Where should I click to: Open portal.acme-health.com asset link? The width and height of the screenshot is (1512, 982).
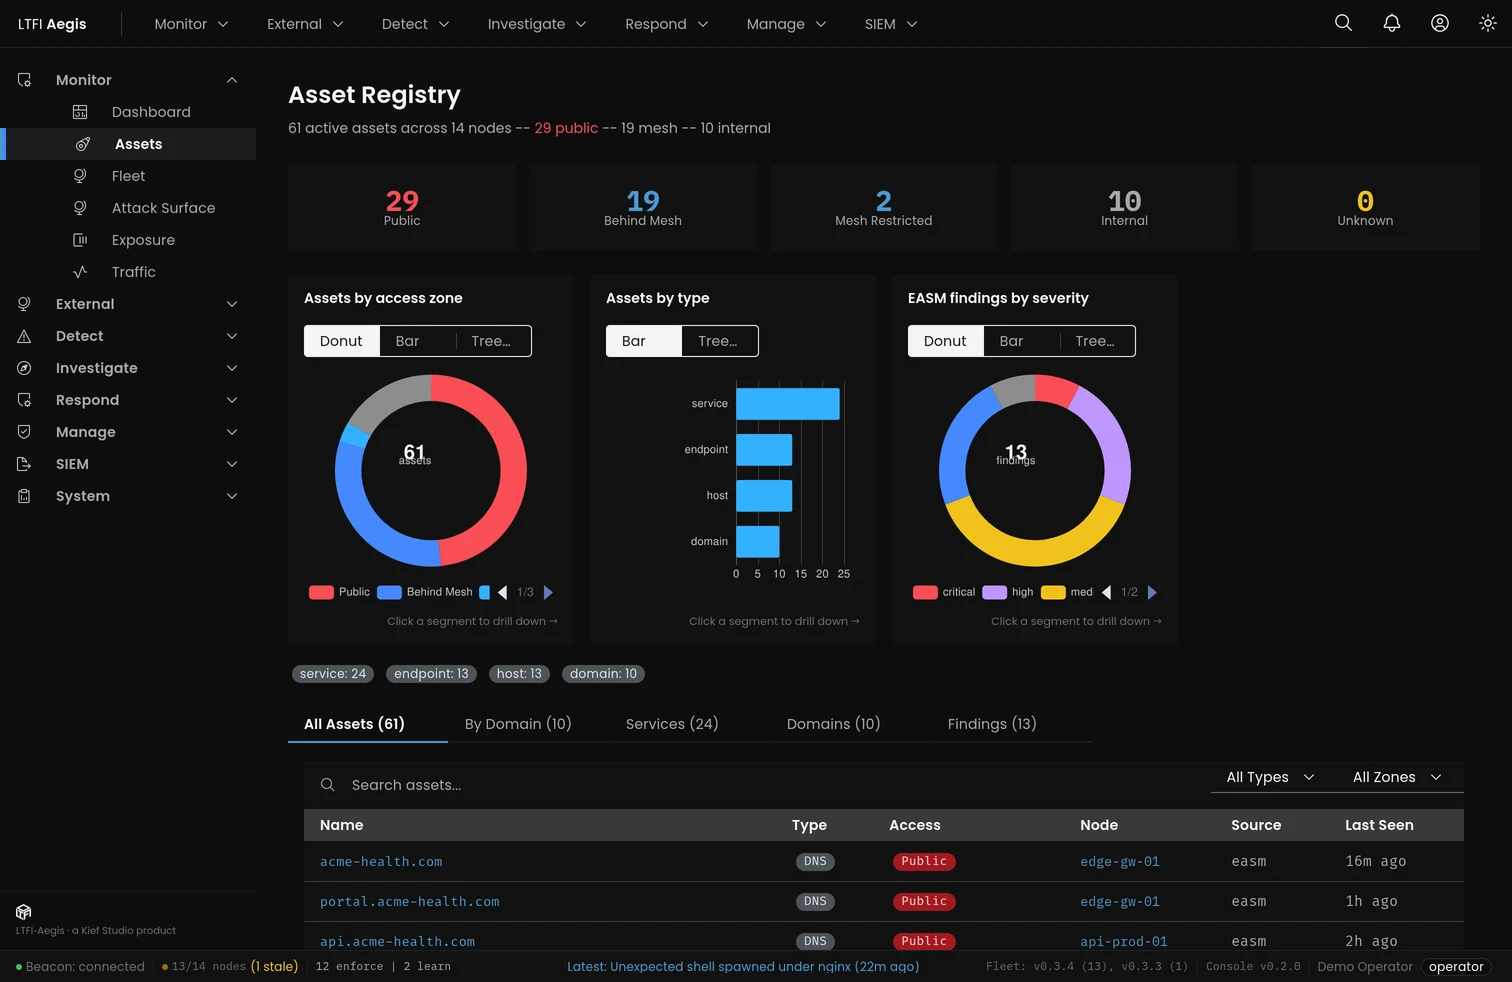pyautogui.click(x=410, y=901)
